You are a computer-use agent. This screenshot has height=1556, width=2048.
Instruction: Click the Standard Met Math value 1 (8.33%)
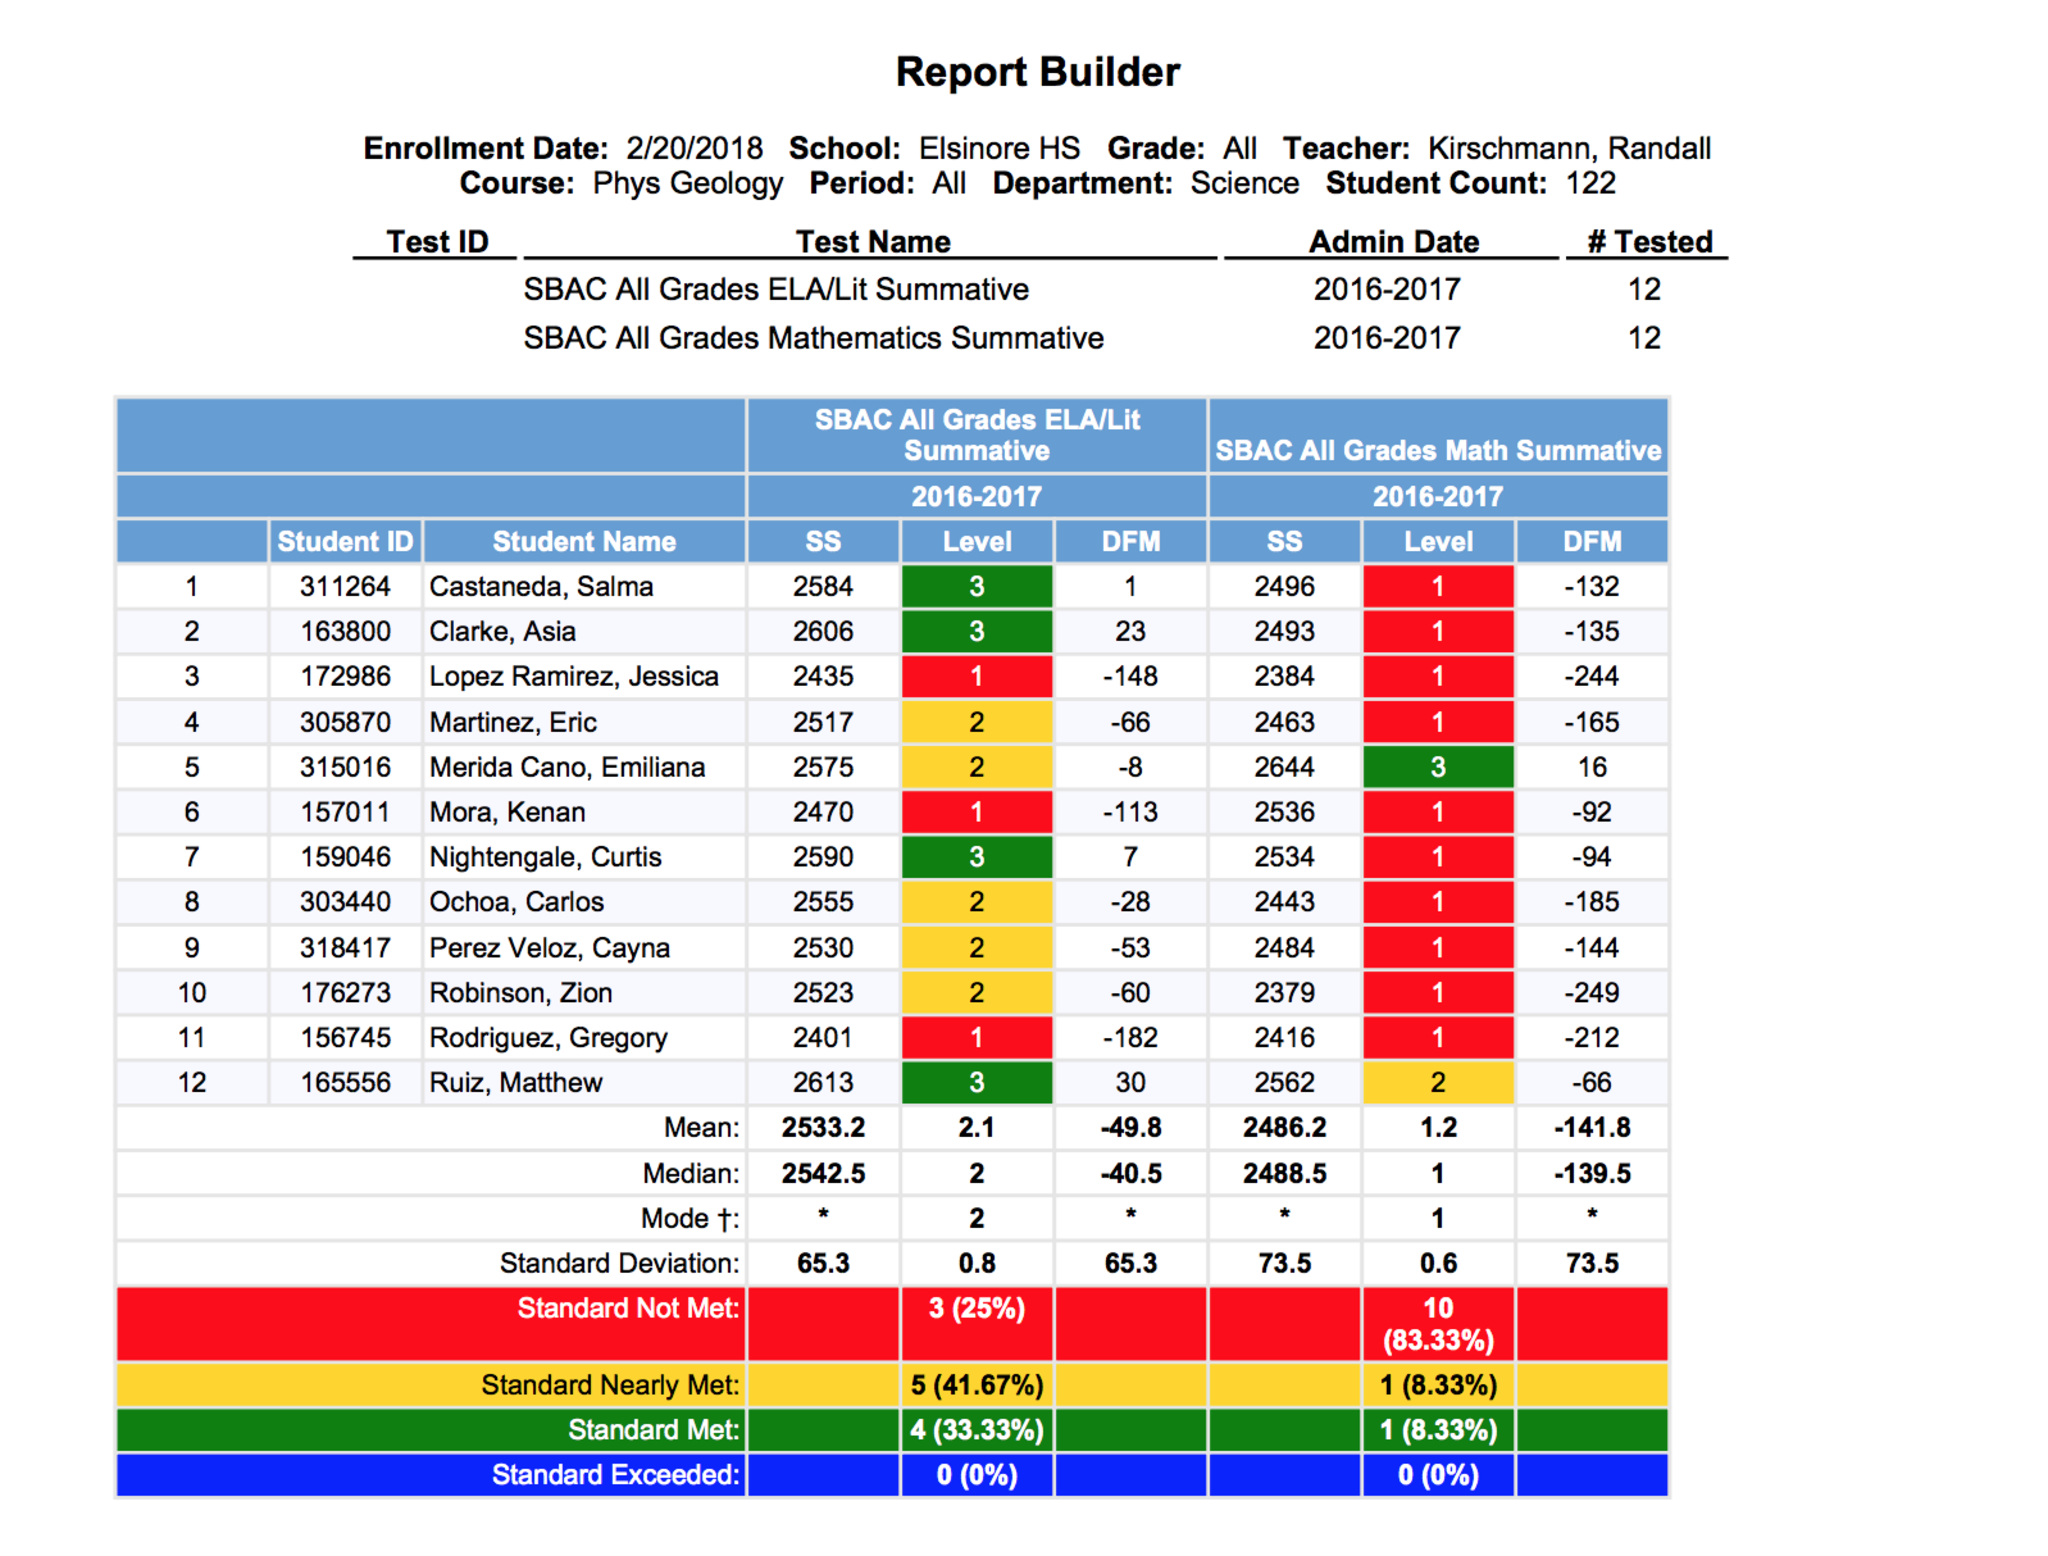[x=1437, y=1430]
